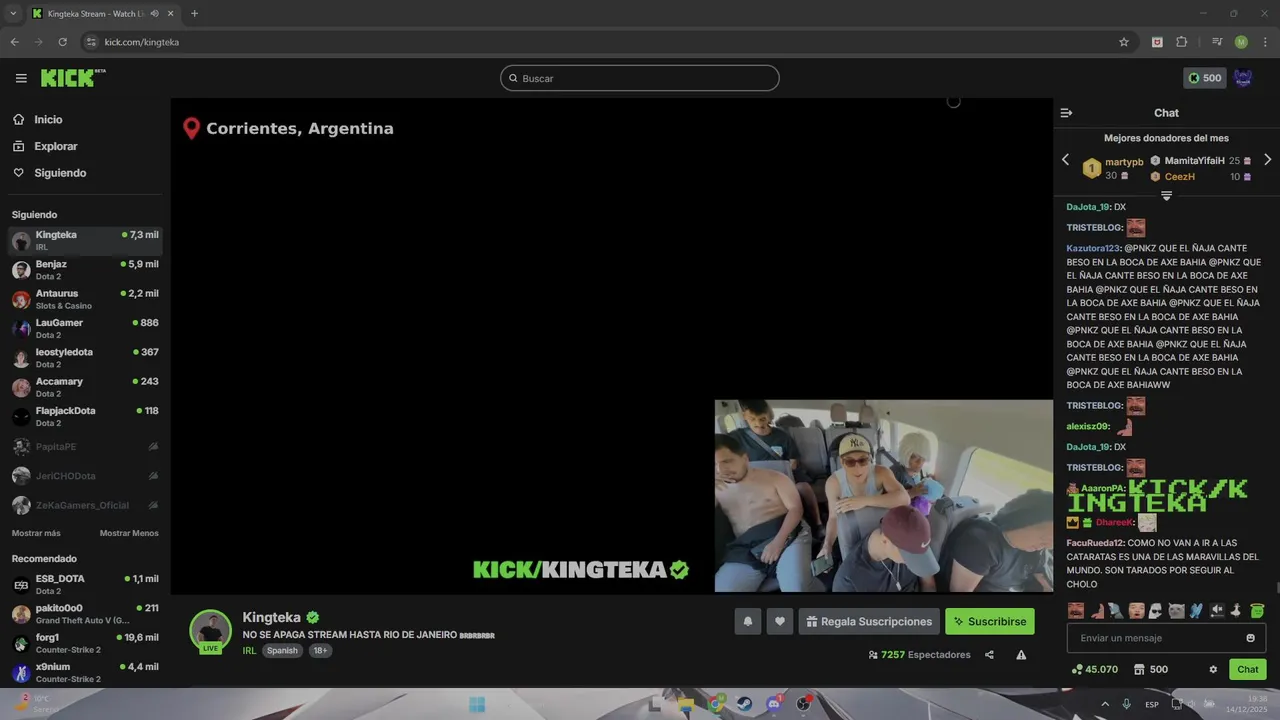Viewport: 1280px width, 720px height.
Task: Open the Benjaz channel in the following list
Action: (85, 270)
